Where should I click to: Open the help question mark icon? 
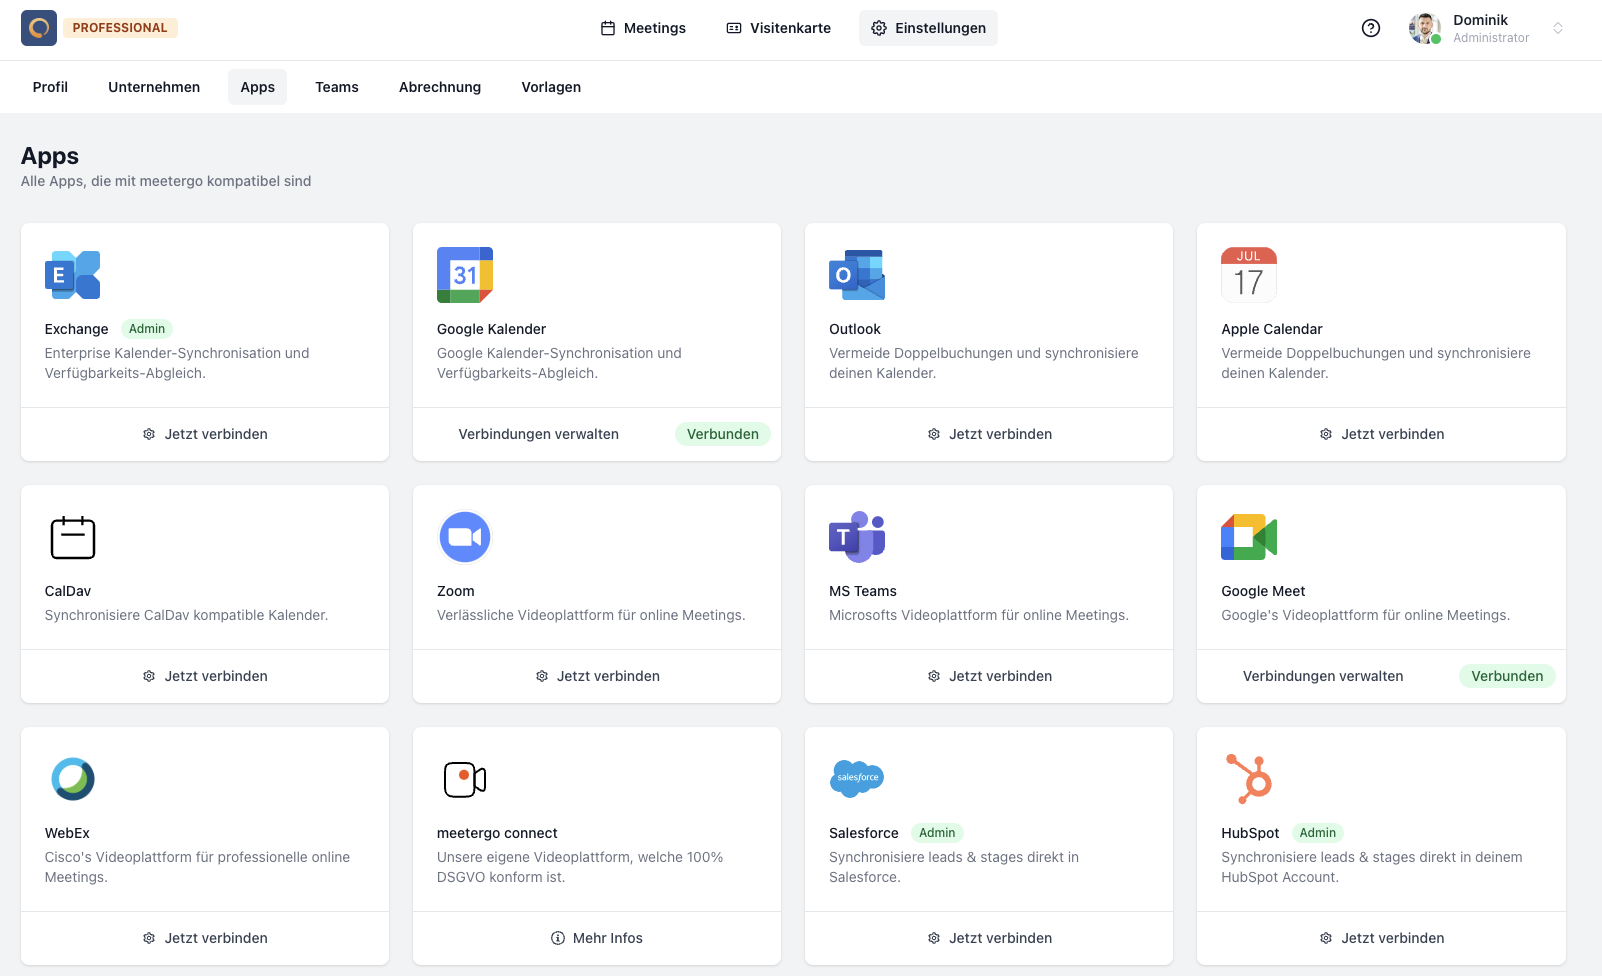point(1371,28)
